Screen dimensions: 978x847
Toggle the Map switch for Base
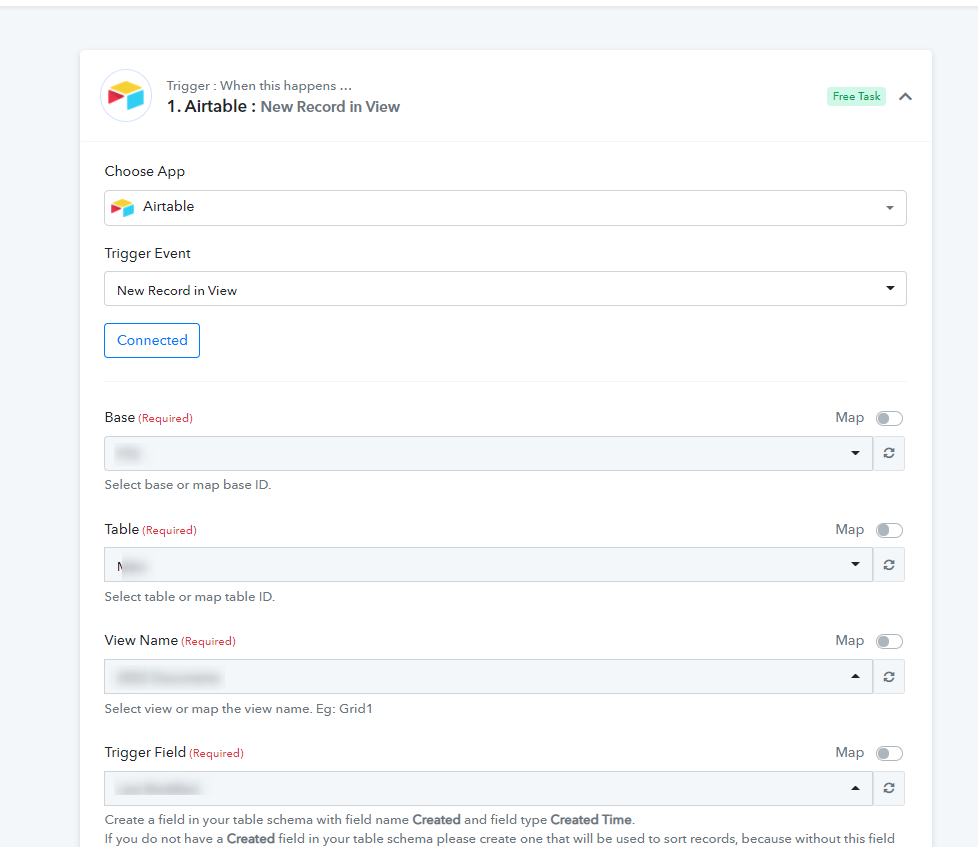(889, 418)
